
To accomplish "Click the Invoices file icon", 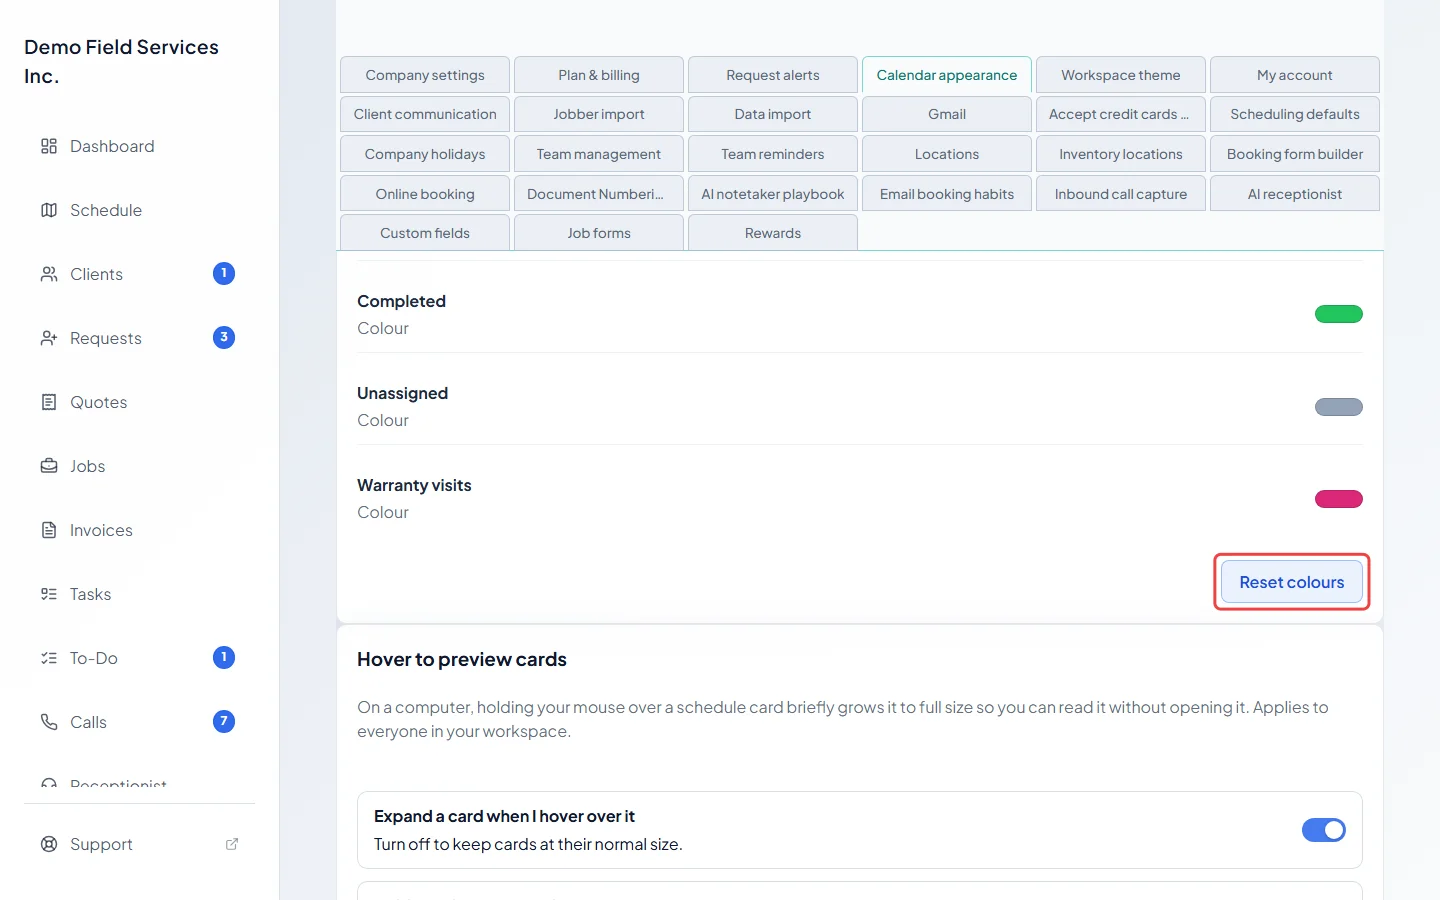I will [x=49, y=530].
